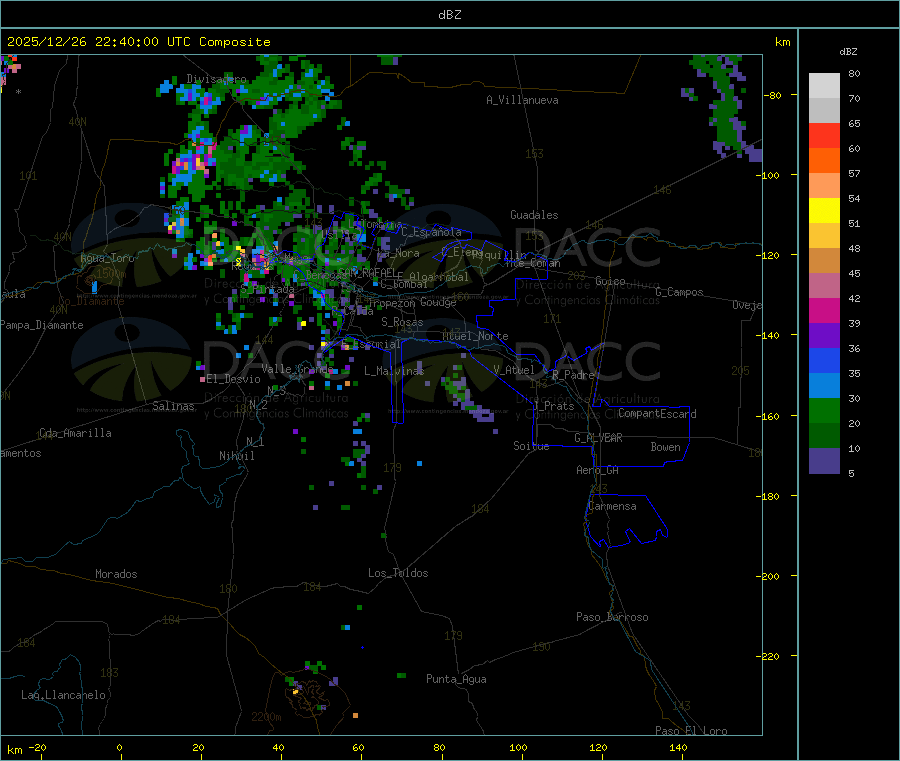Image resolution: width=900 pixels, height=761 pixels.
Task: Click the Atuel_Norte location label
Action: (x=475, y=336)
